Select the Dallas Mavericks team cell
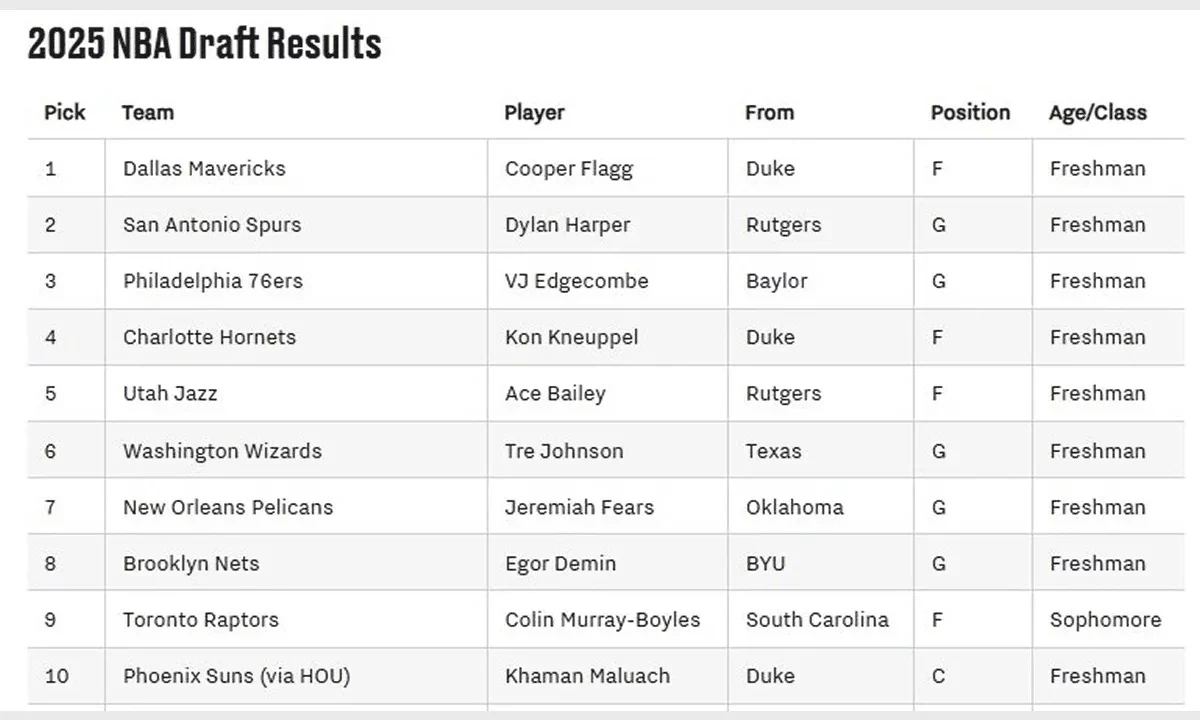 pyautogui.click(x=204, y=168)
